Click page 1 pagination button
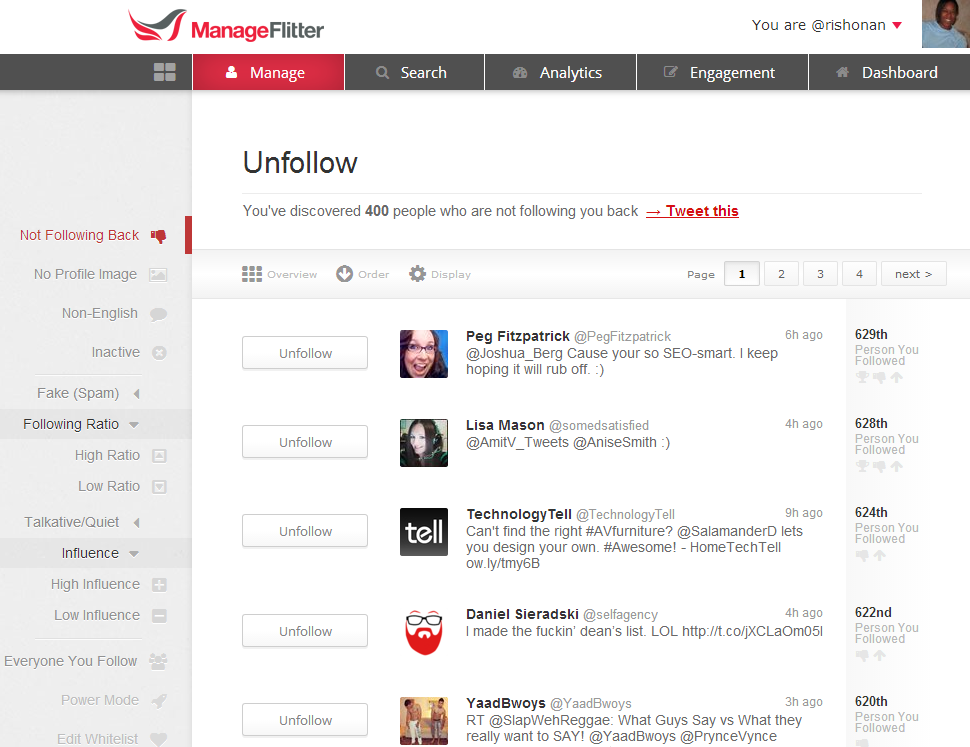The width and height of the screenshot is (970, 747). point(742,274)
